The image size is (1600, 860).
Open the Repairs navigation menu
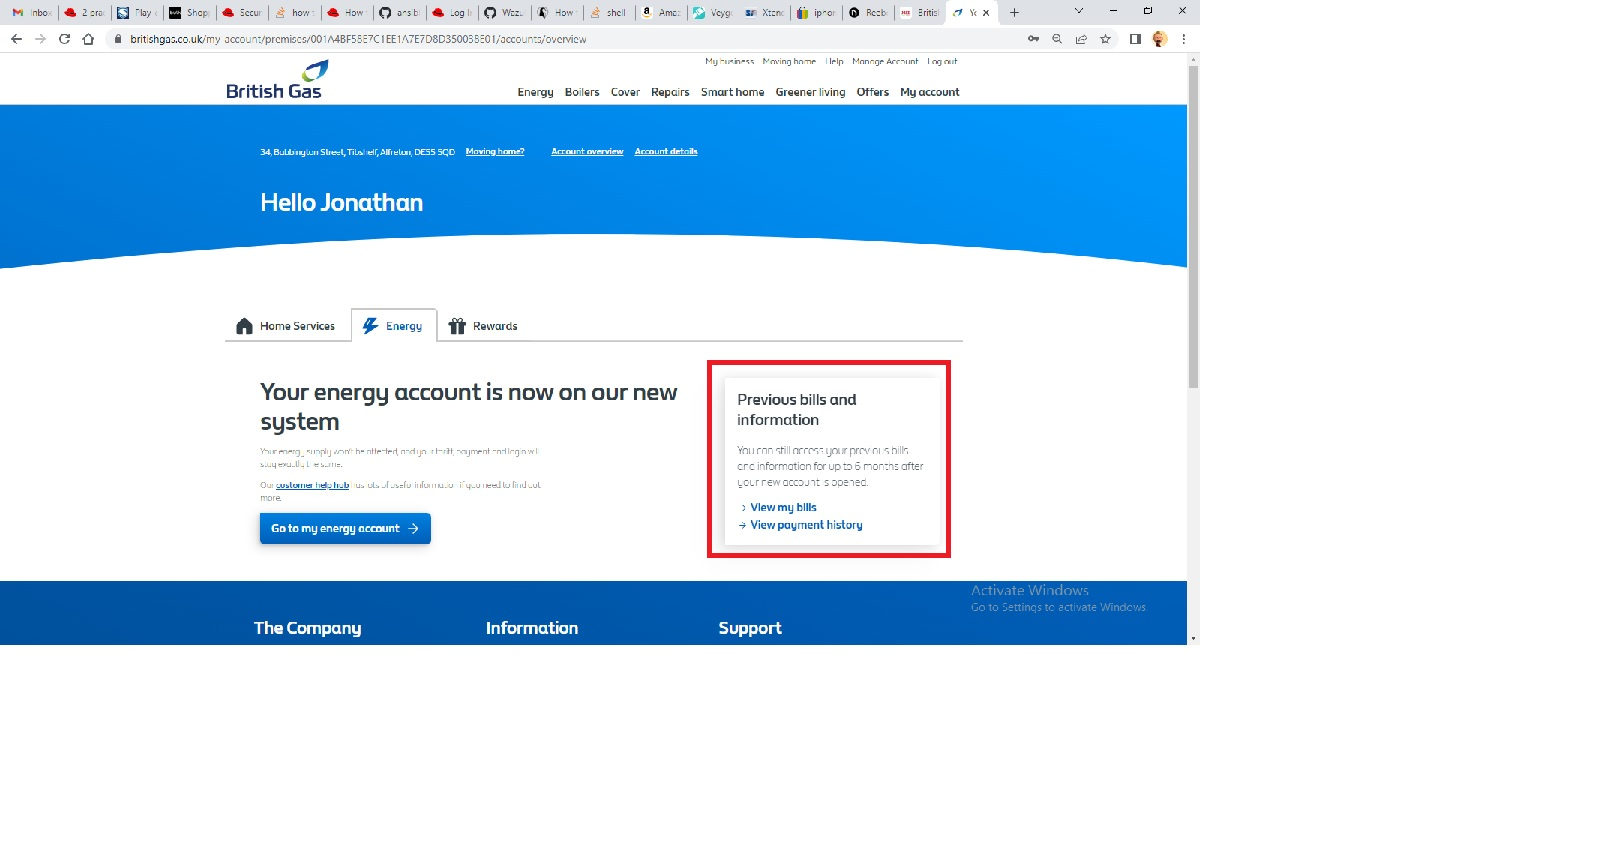[670, 92]
